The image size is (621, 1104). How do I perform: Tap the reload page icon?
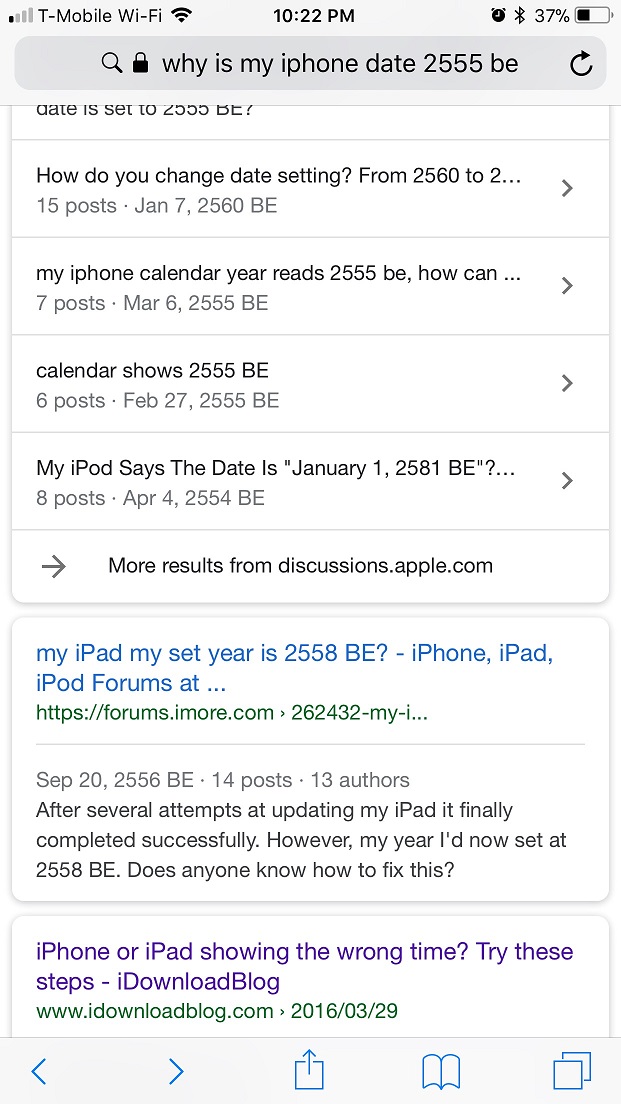point(580,64)
